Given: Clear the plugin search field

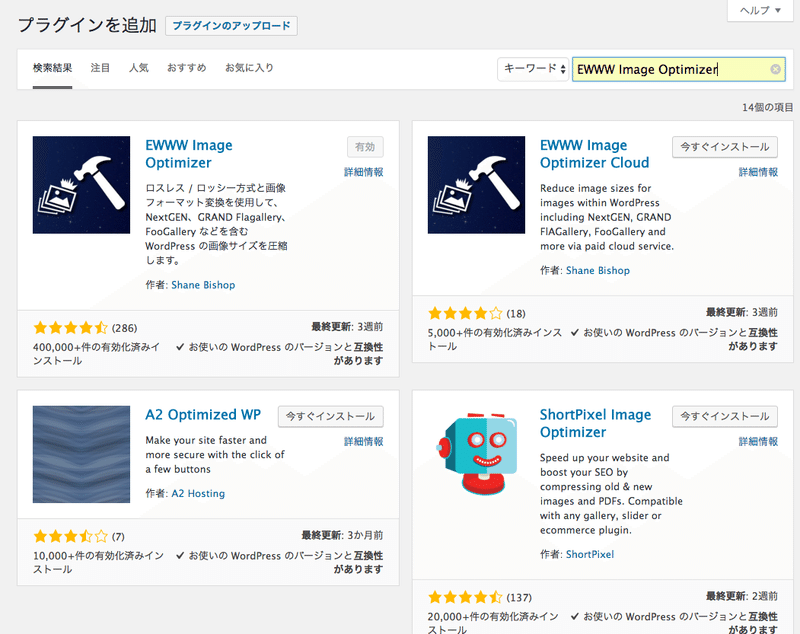Looking at the screenshot, I should pos(775,69).
